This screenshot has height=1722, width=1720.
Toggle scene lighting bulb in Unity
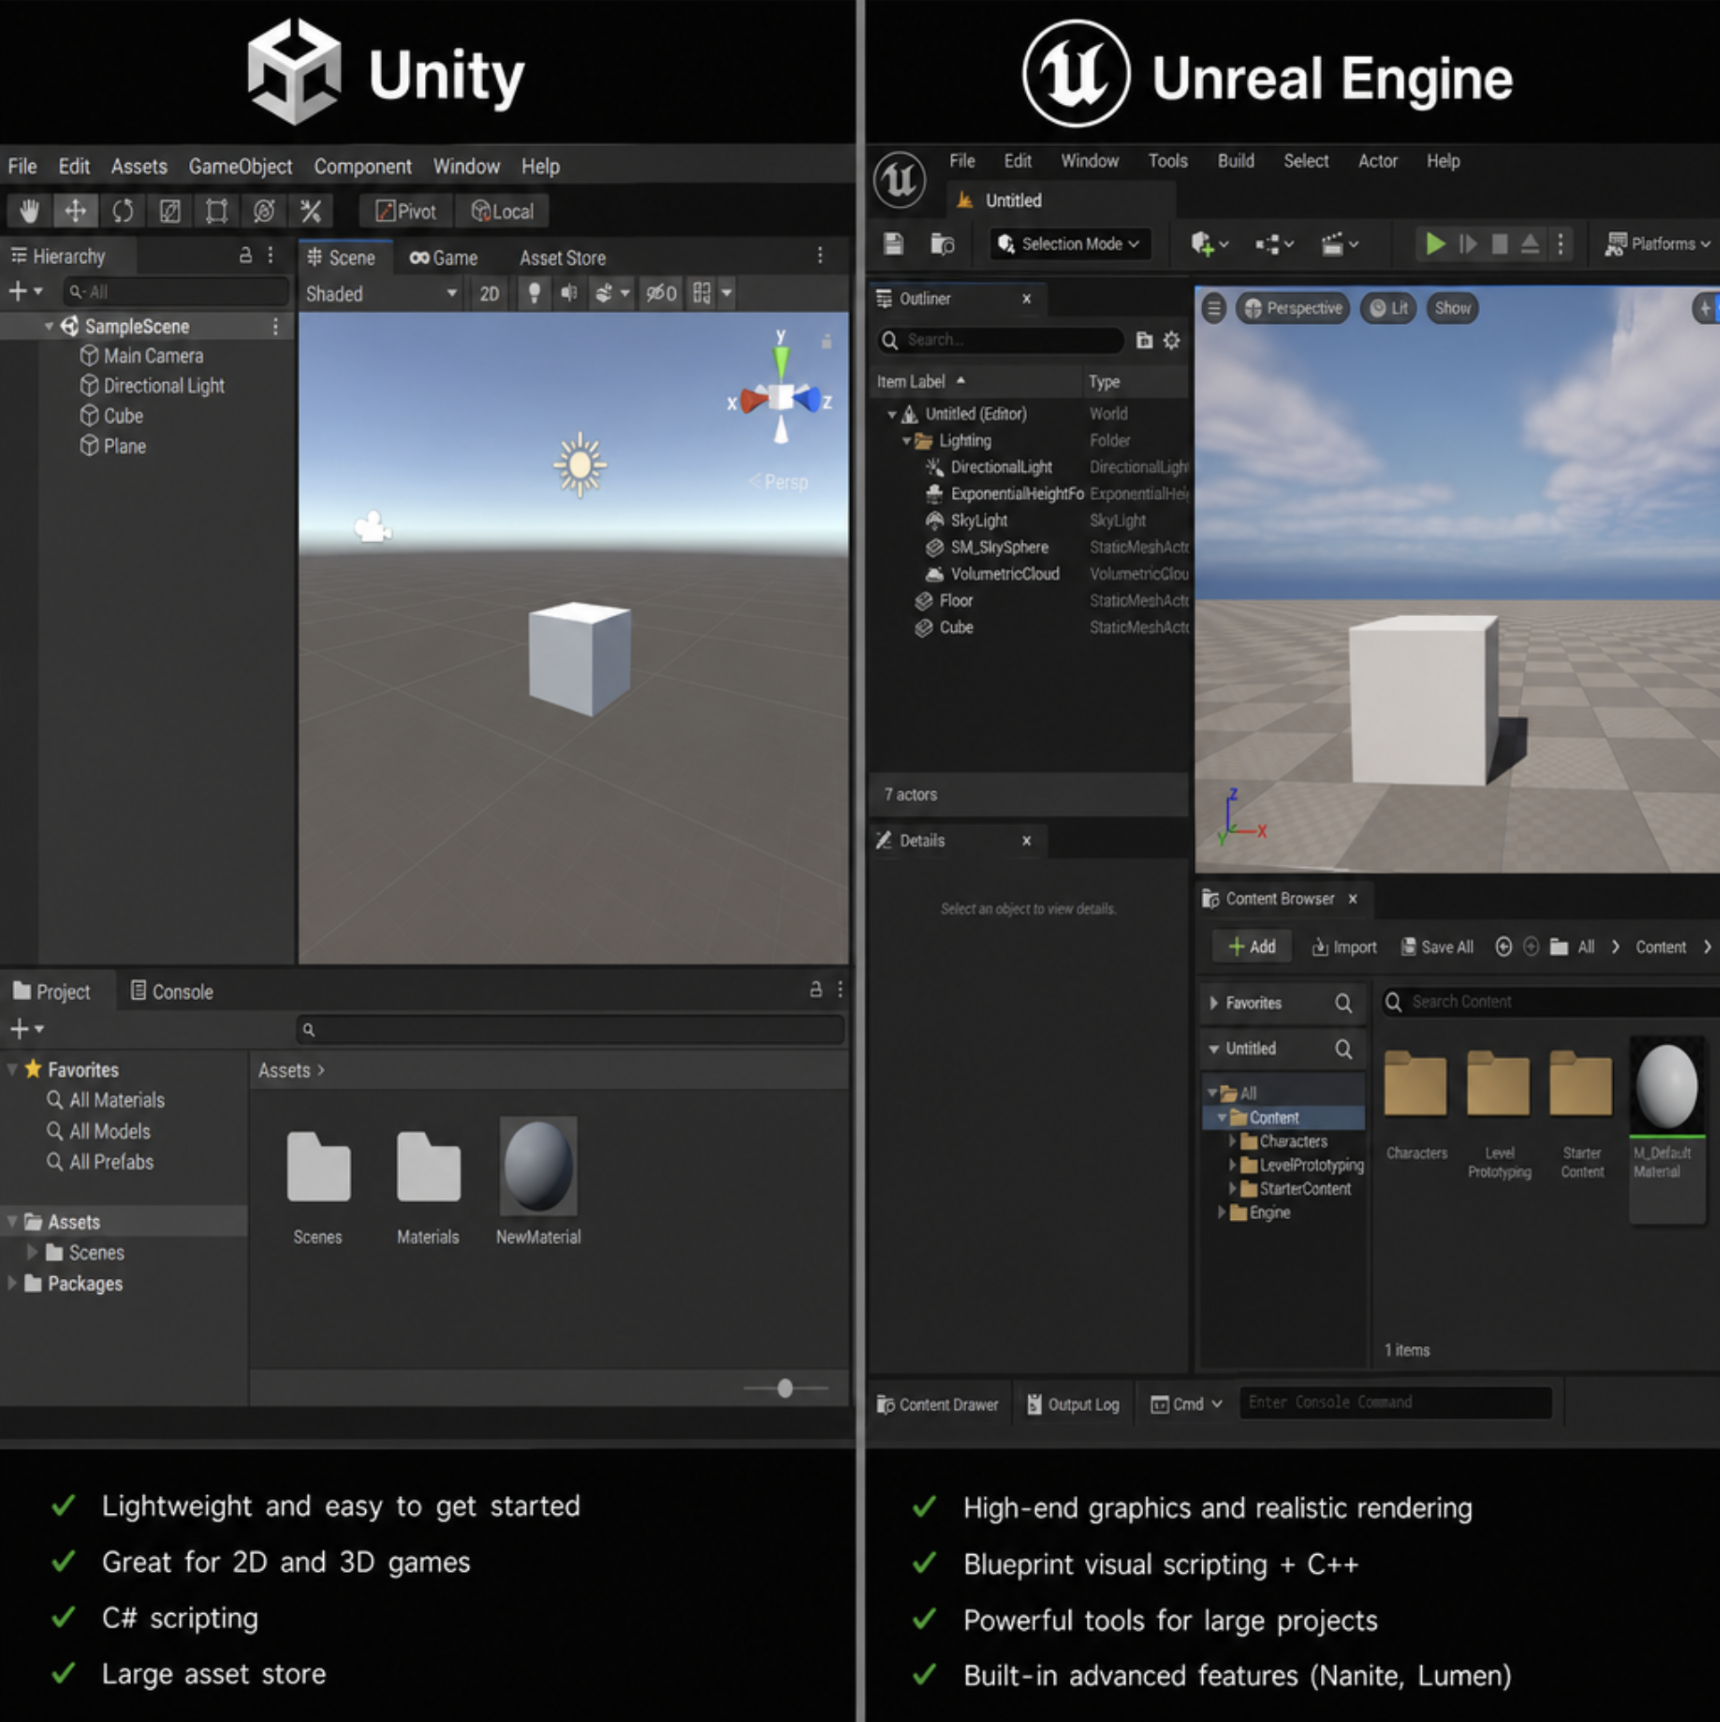pyautogui.click(x=534, y=293)
